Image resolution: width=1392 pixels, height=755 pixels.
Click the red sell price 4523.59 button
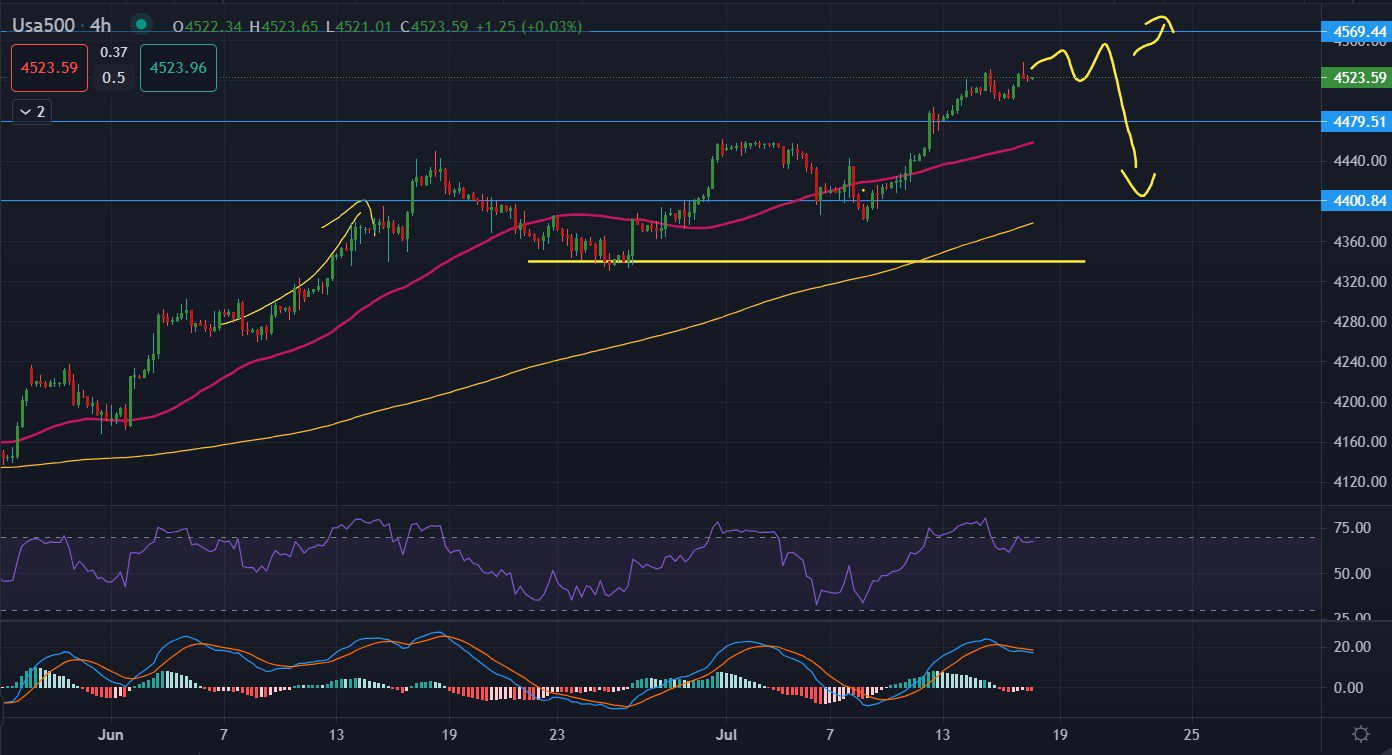tap(44, 69)
